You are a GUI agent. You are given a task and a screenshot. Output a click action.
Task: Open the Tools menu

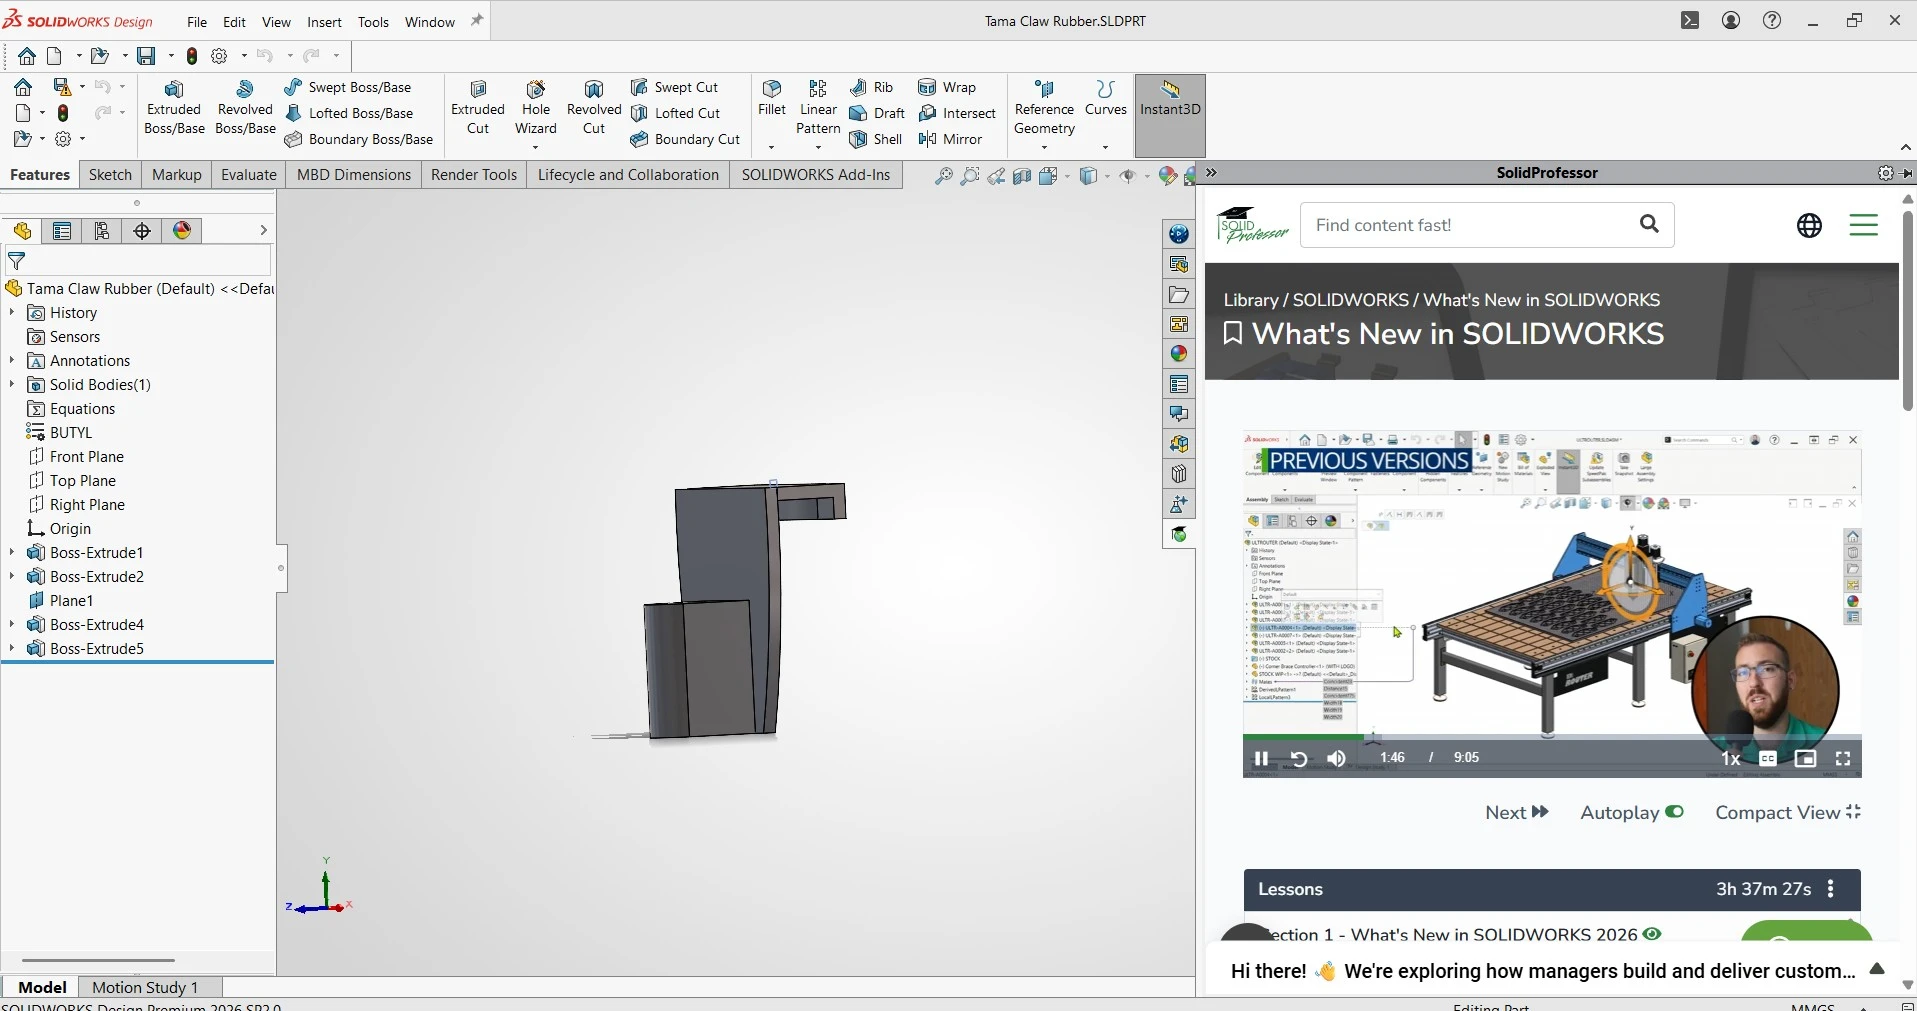point(373,22)
